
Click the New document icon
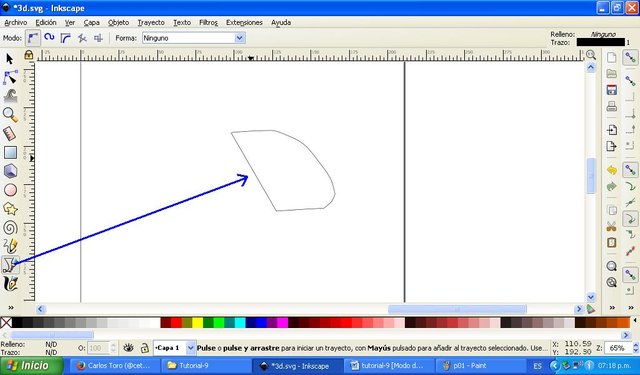pos(611,58)
